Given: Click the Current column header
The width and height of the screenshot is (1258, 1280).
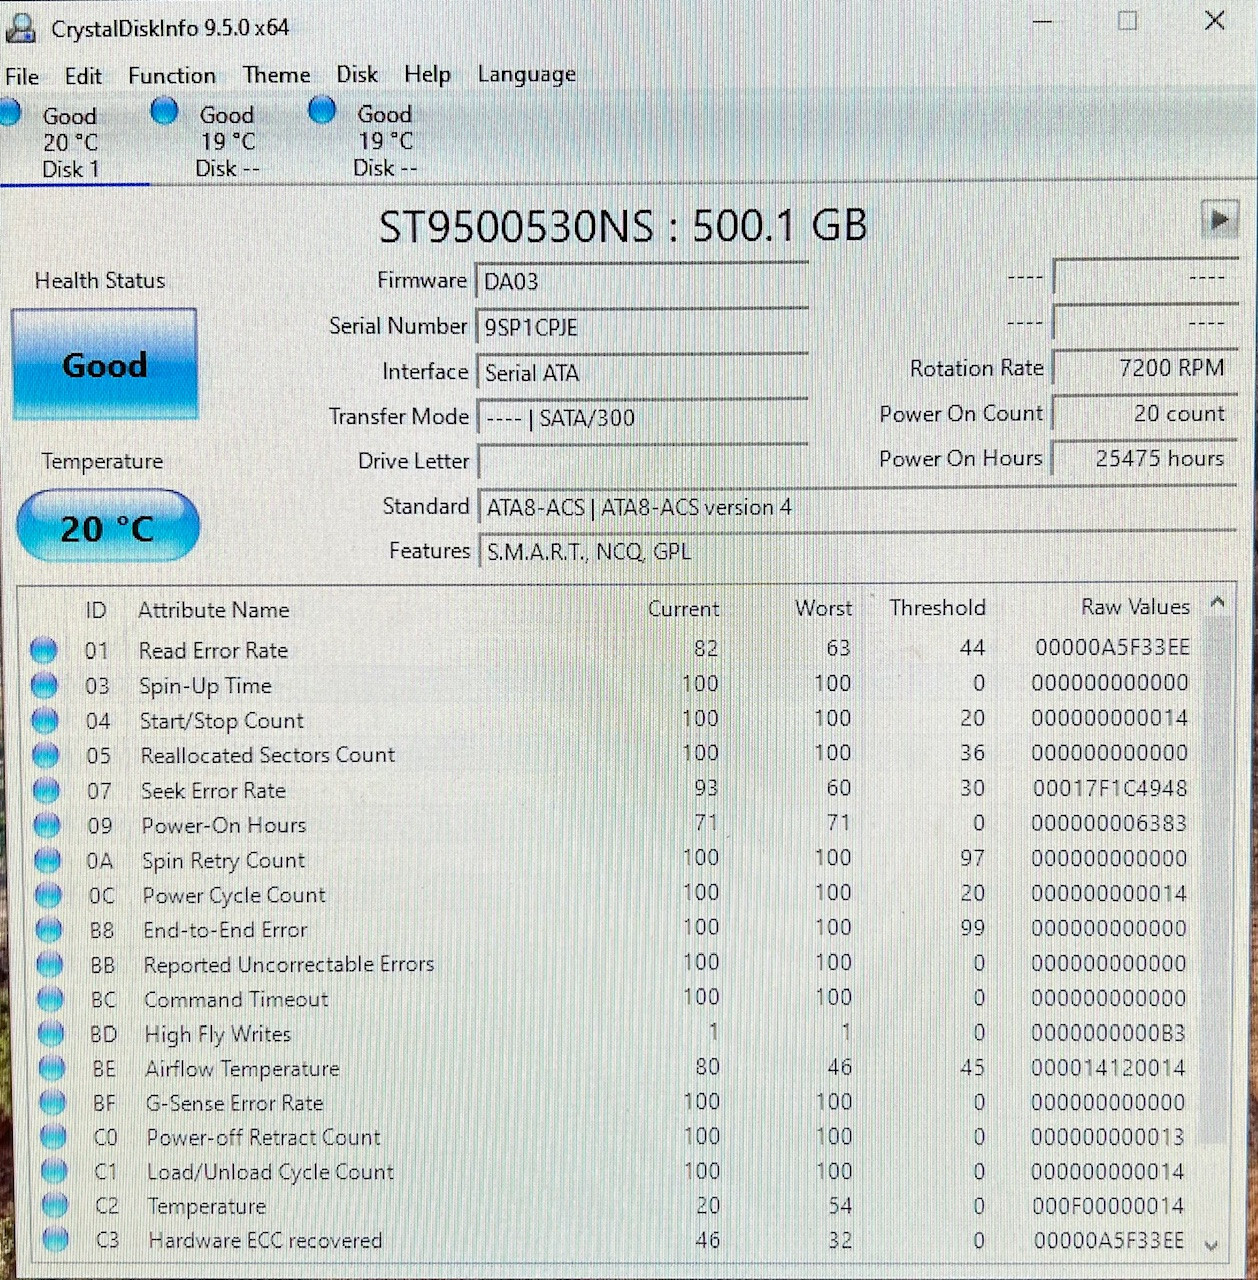Looking at the screenshot, I should (x=683, y=609).
